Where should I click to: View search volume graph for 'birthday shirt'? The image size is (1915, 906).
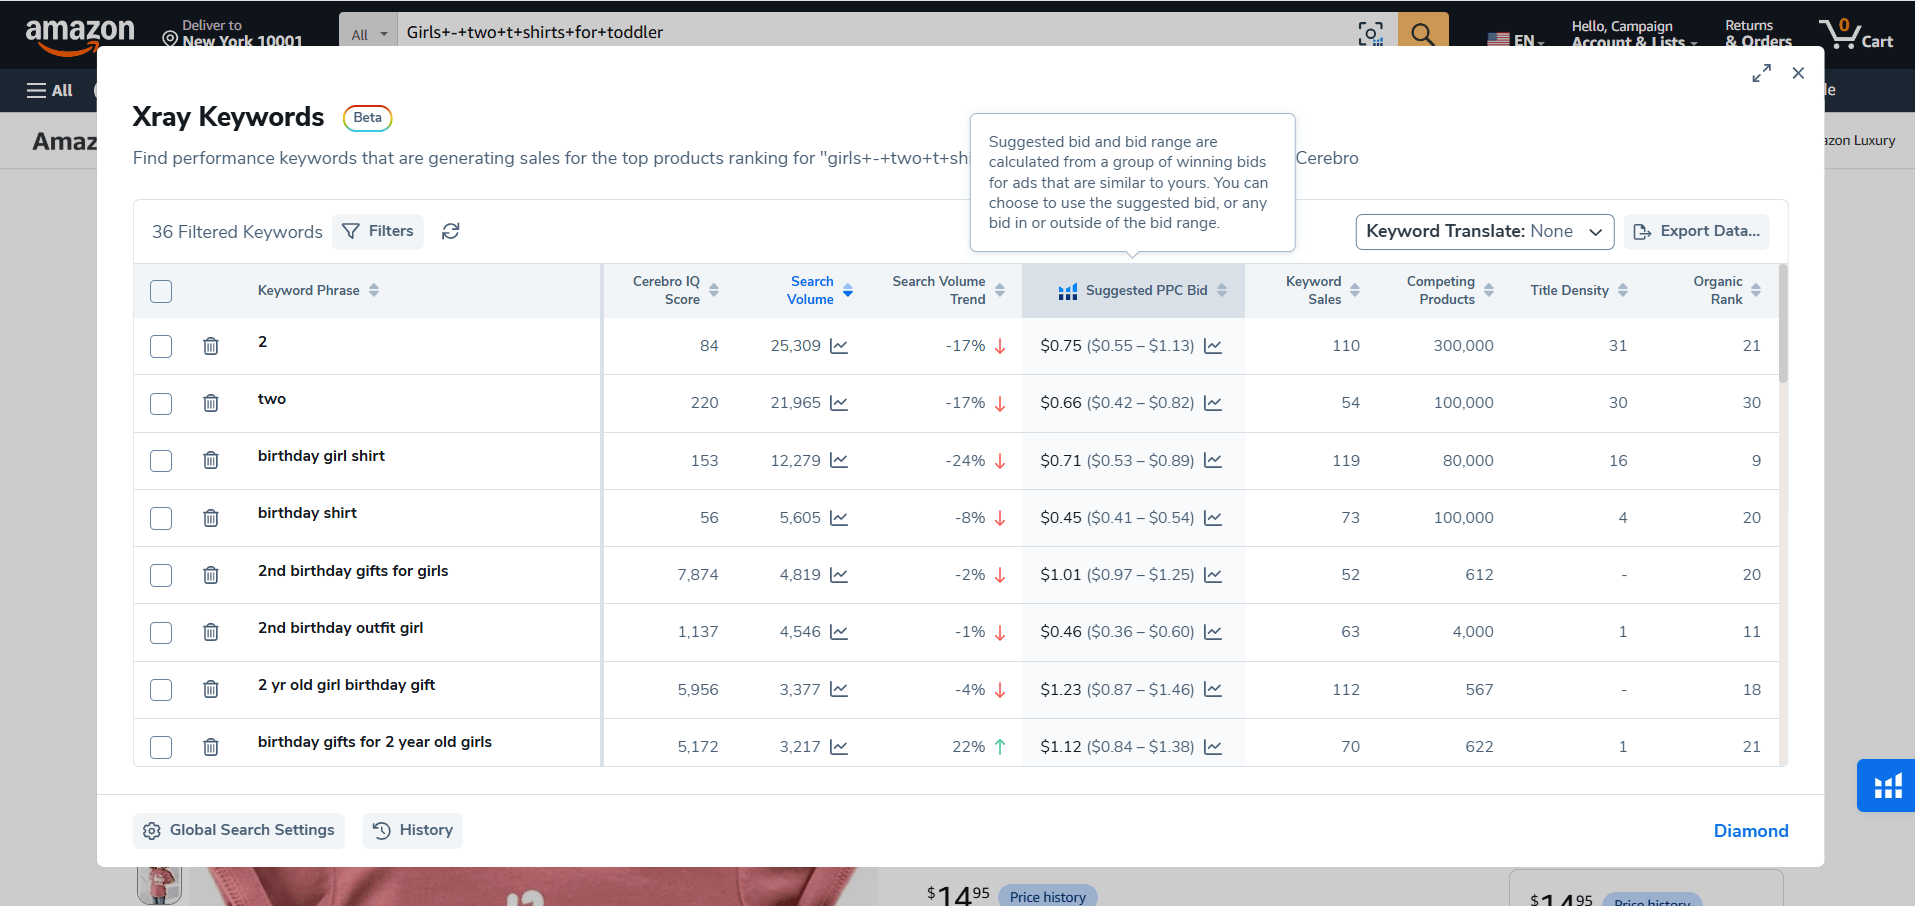pos(839,518)
